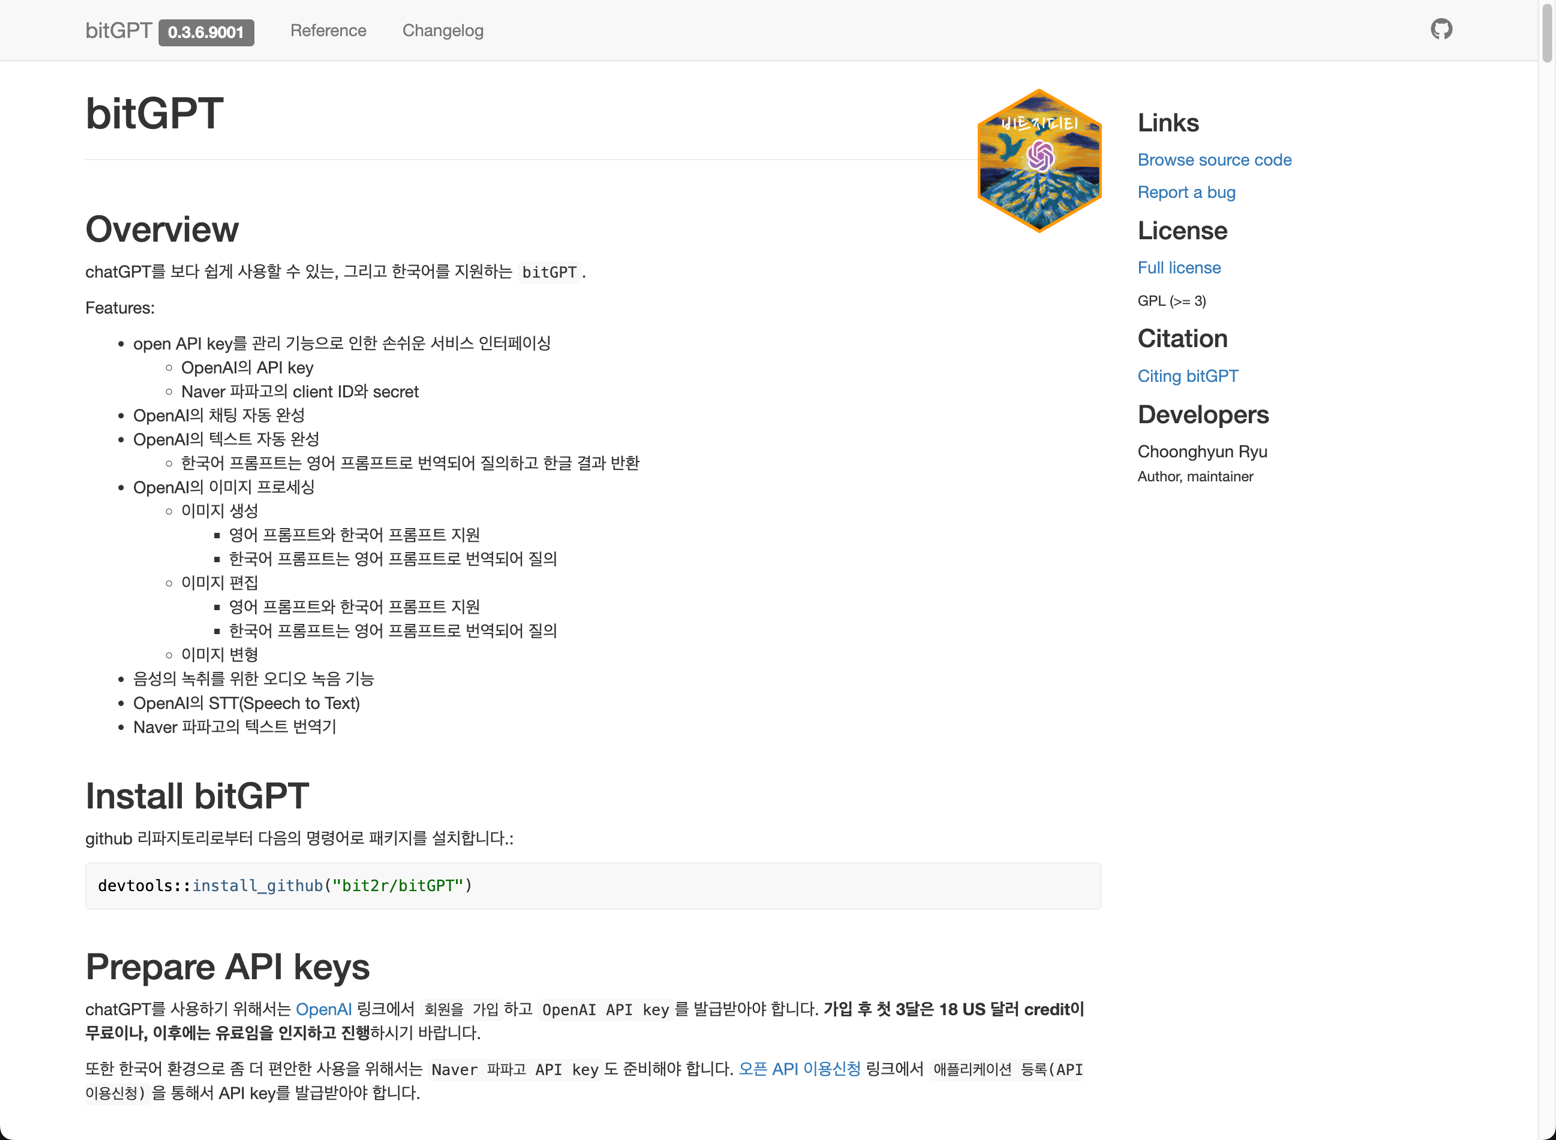The image size is (1556, 1140).
Task: Open the GitHub repository icon
Action: tap(1441, 30)
